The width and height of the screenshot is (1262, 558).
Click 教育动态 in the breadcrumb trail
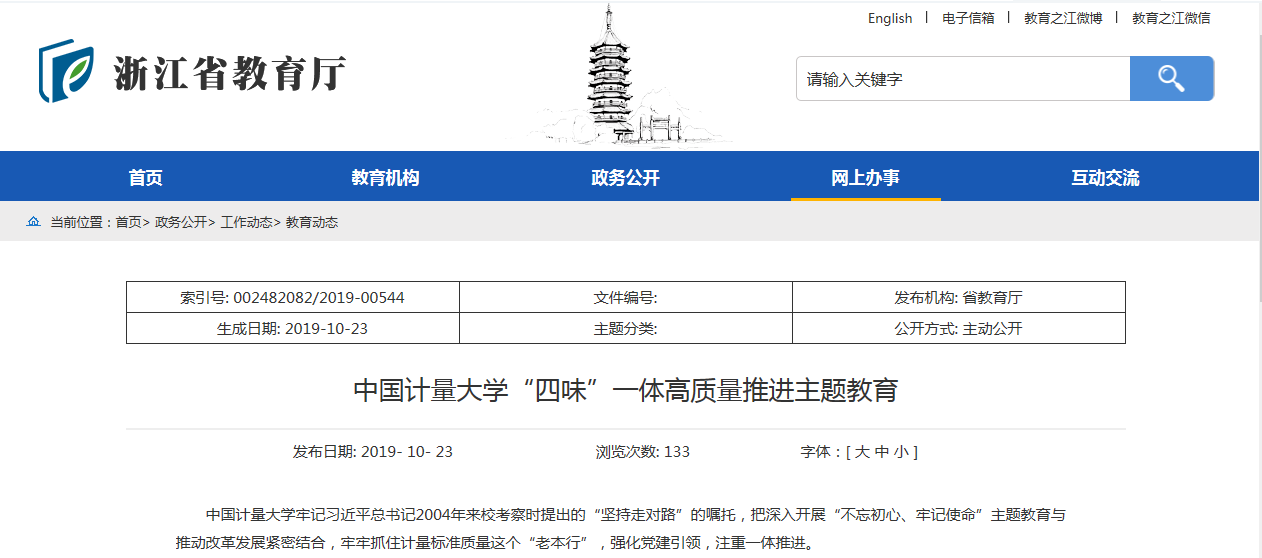[x=312, y=222]
